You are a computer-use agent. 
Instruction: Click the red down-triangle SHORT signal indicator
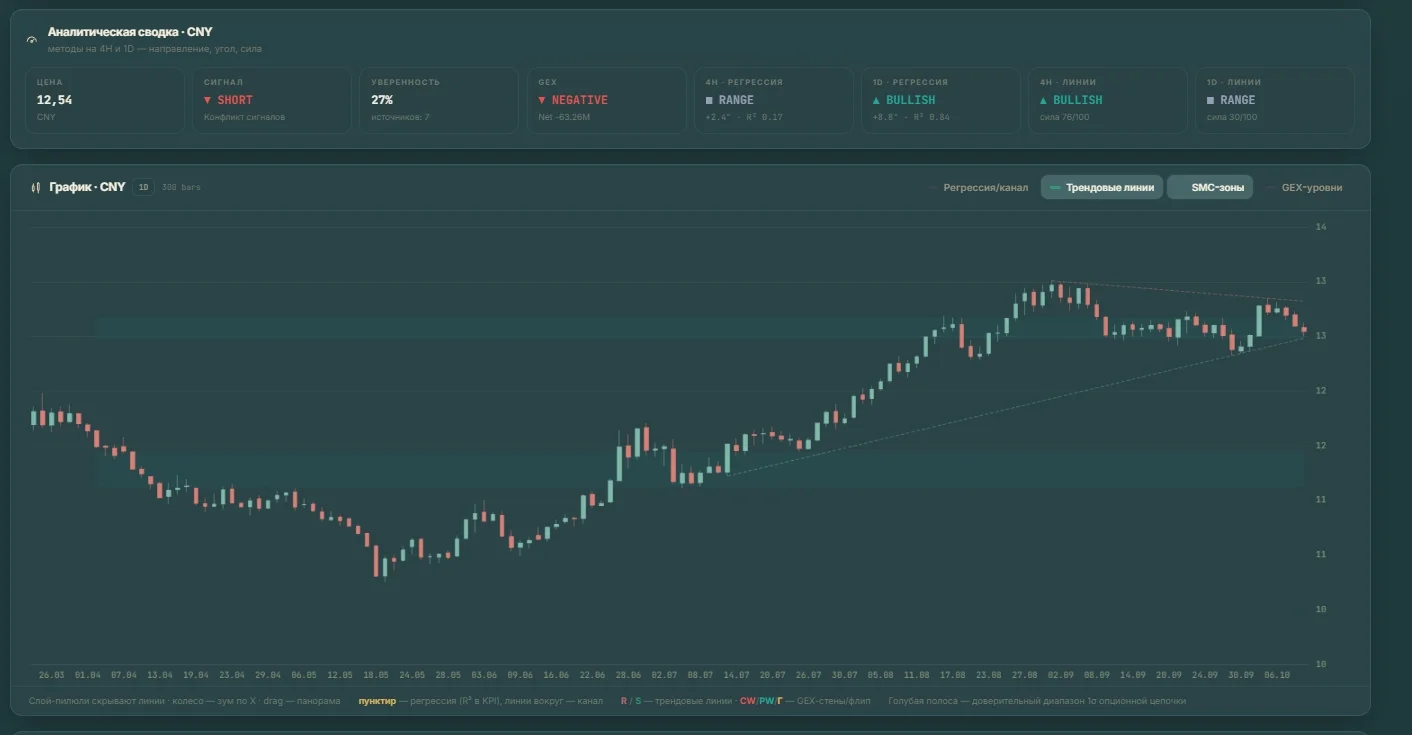tap(207, 100)
